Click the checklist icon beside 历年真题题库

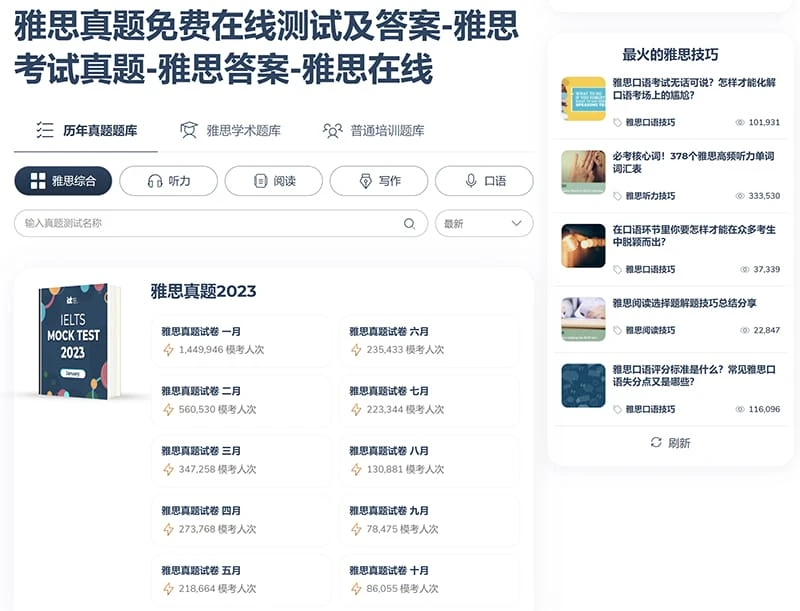(45, 130)
